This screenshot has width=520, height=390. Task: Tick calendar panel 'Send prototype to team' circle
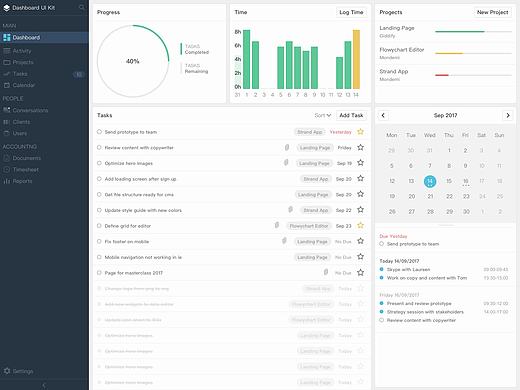coord(382,244)
